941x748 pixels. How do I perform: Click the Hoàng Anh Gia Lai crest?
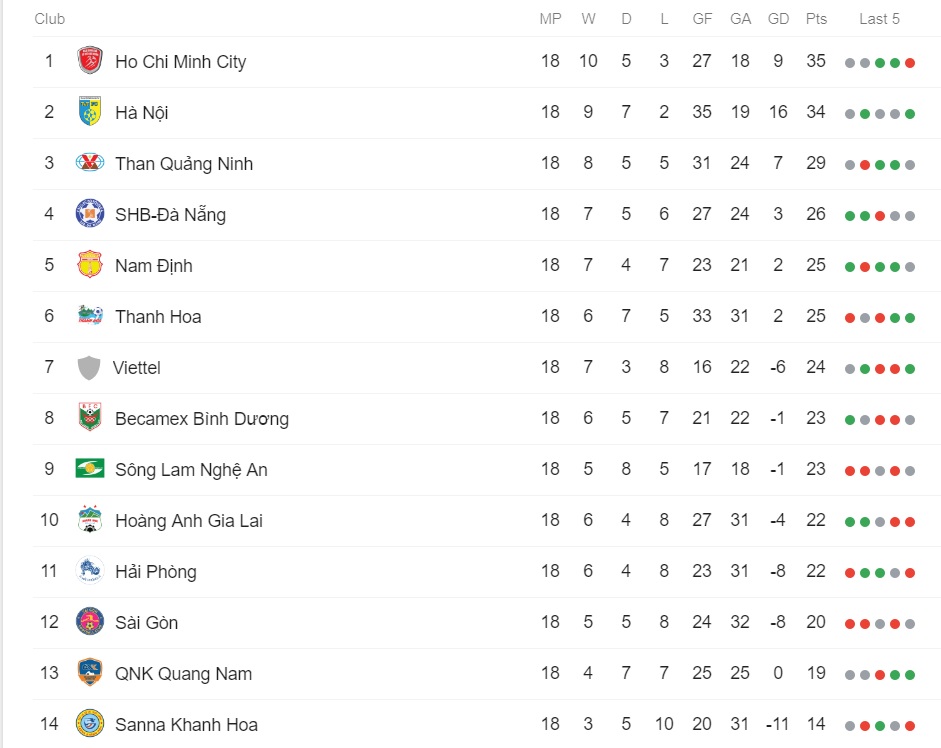89,520
